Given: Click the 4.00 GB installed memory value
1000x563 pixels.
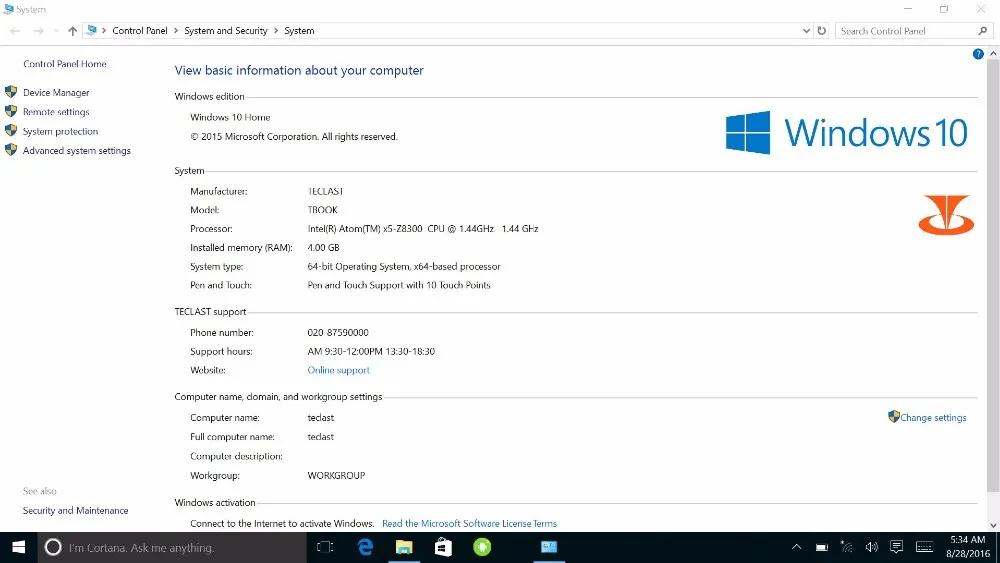Looking at the screenshot, I should (323, 247).
